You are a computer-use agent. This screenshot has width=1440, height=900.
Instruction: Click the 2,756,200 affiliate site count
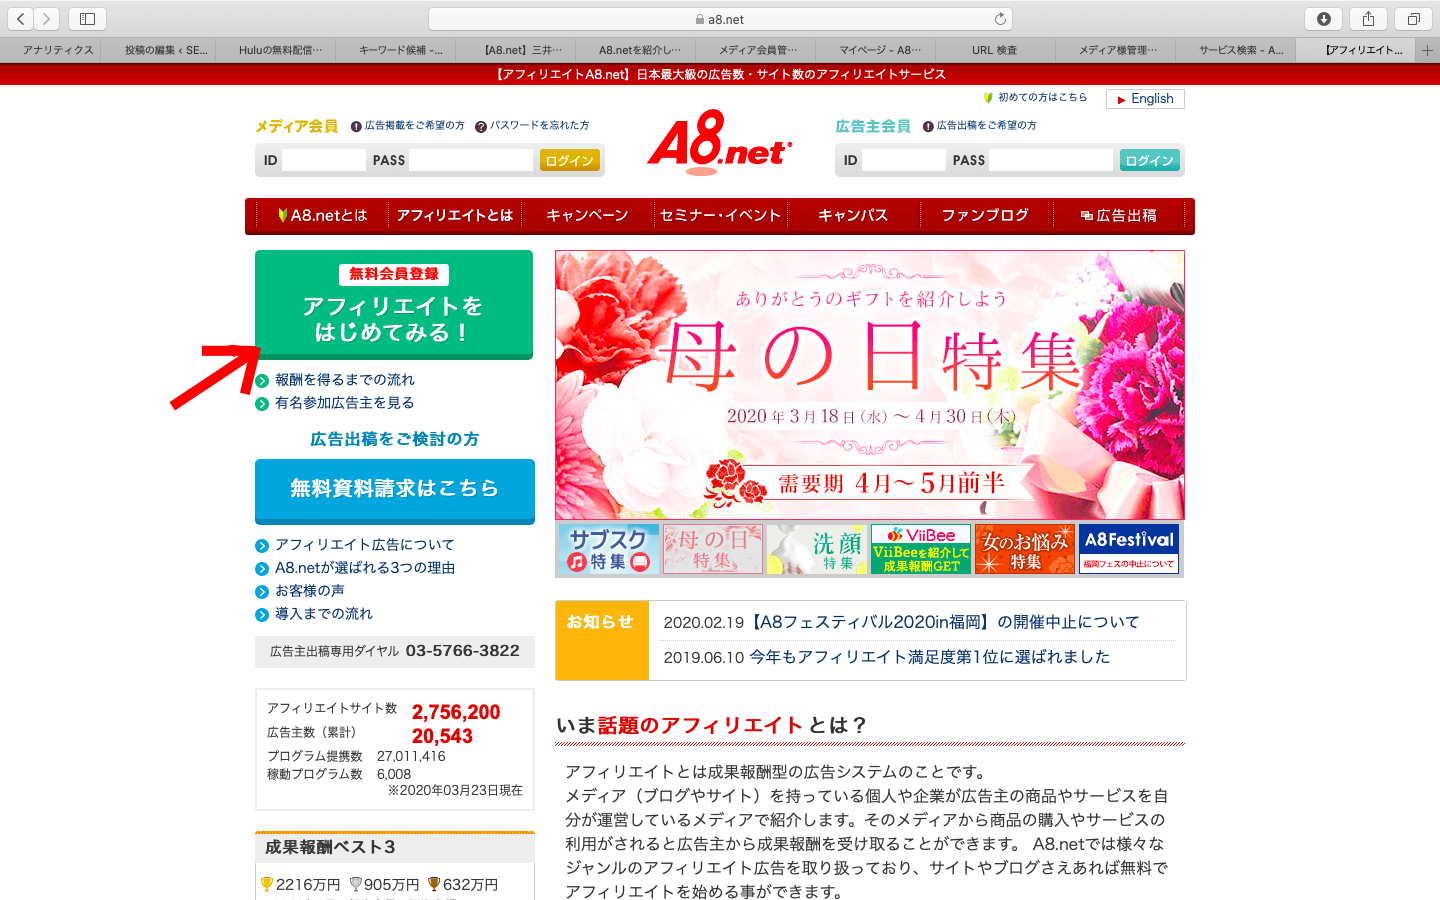[456, 712]
